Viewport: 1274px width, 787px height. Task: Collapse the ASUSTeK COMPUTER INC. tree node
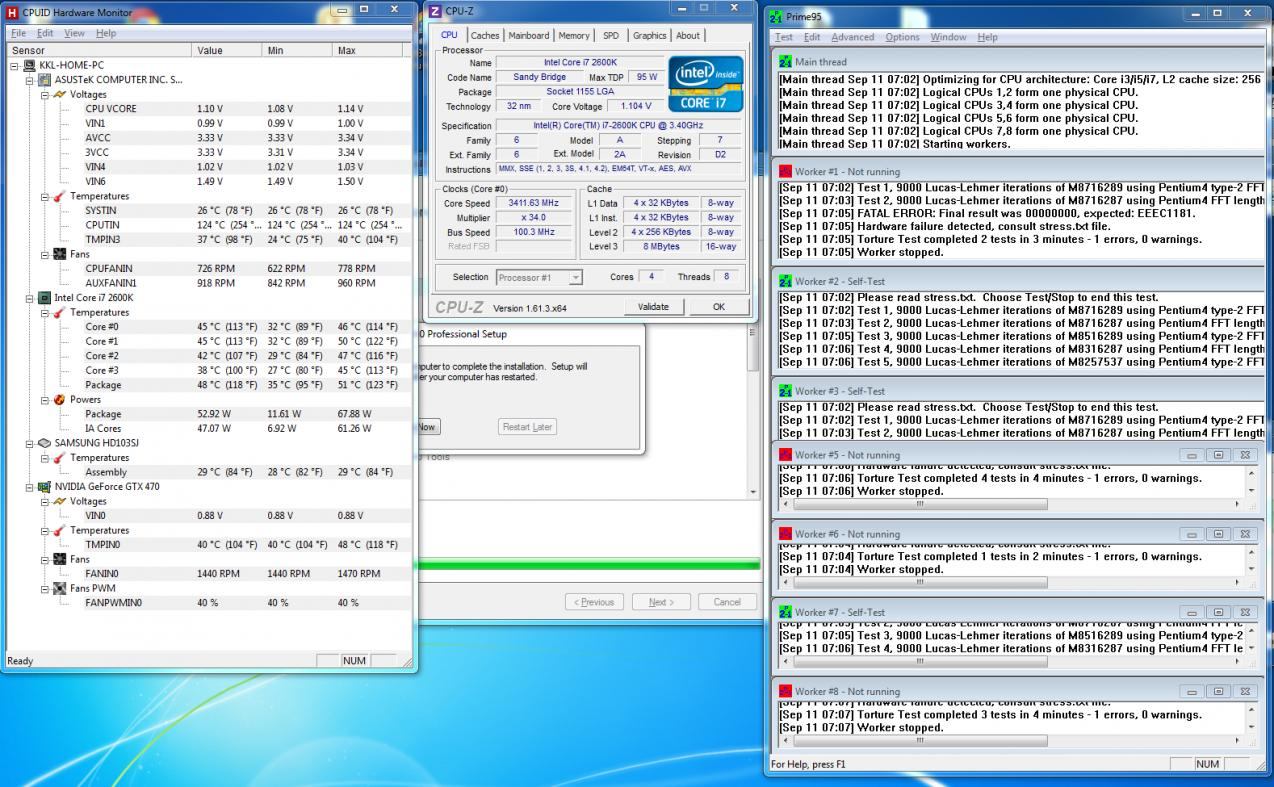click(x=30, y=80)
